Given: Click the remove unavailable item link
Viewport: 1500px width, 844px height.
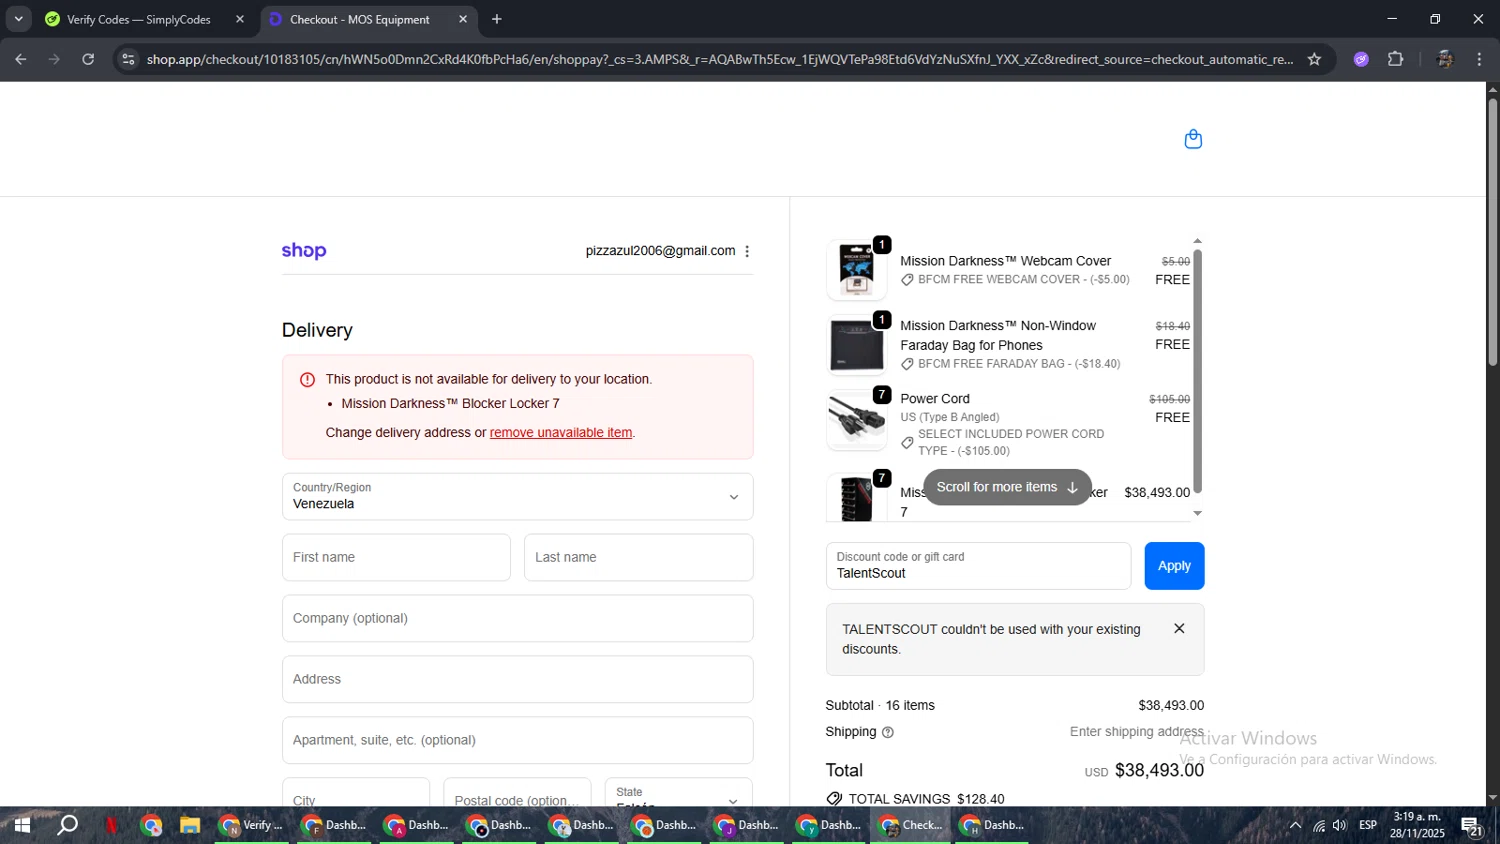Looking at the screenshot, I should tap(561, 433).
